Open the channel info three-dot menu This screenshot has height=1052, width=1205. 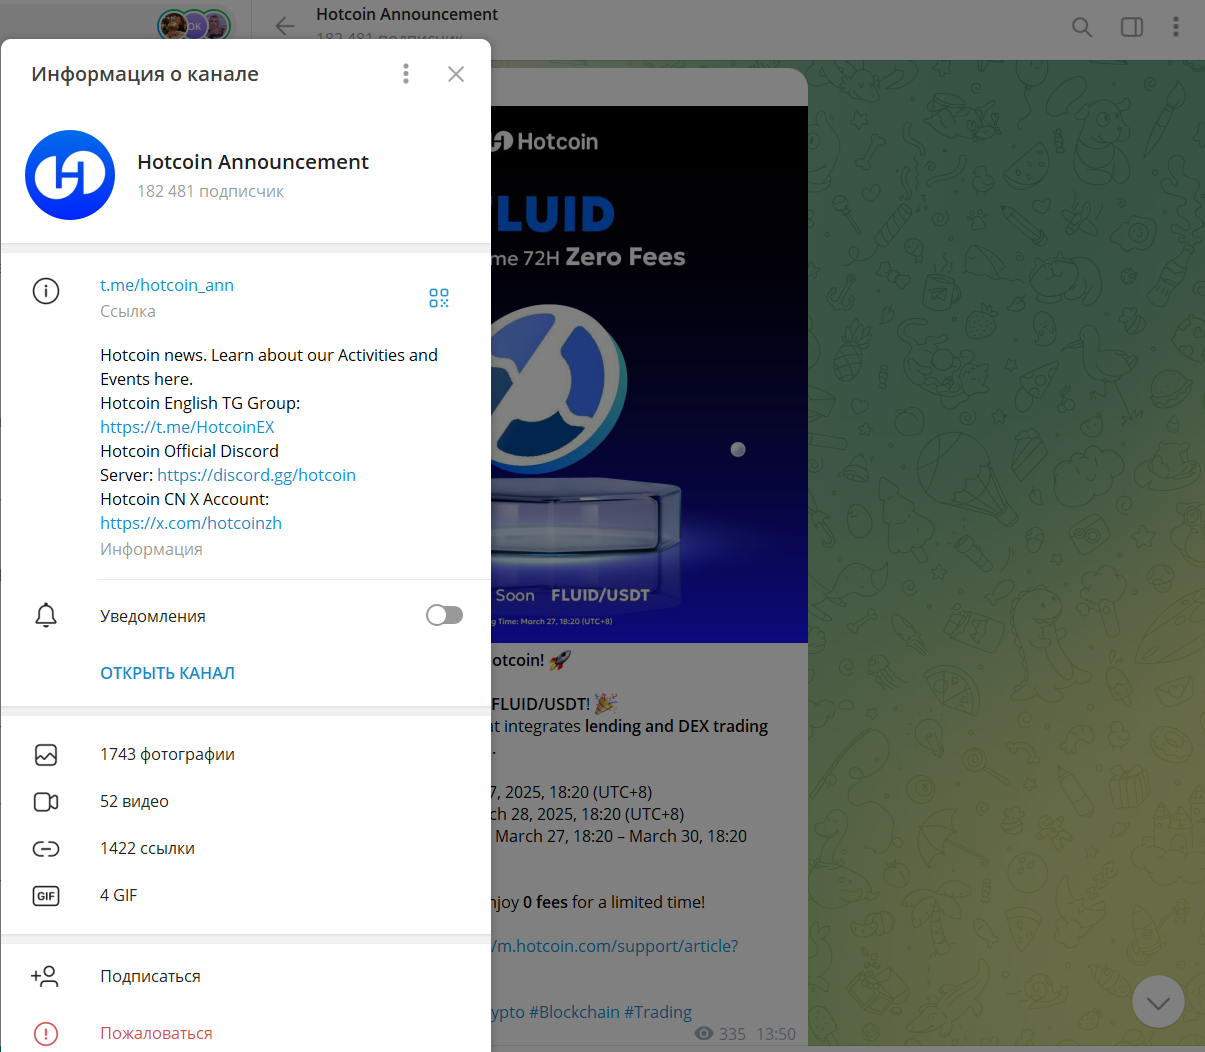[x=406, y=74]
